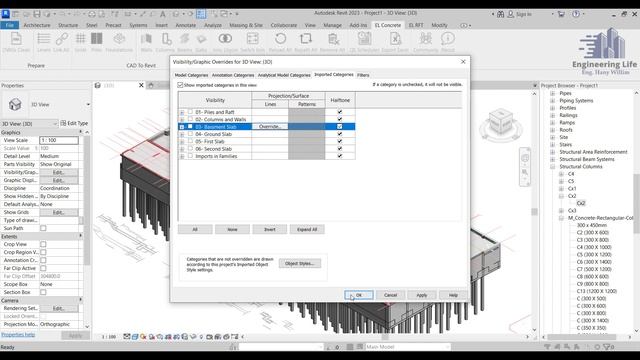640x360 pixels.
Task: Expand Structural Beam Systems in Project Browser
Action: click(552, 159)
